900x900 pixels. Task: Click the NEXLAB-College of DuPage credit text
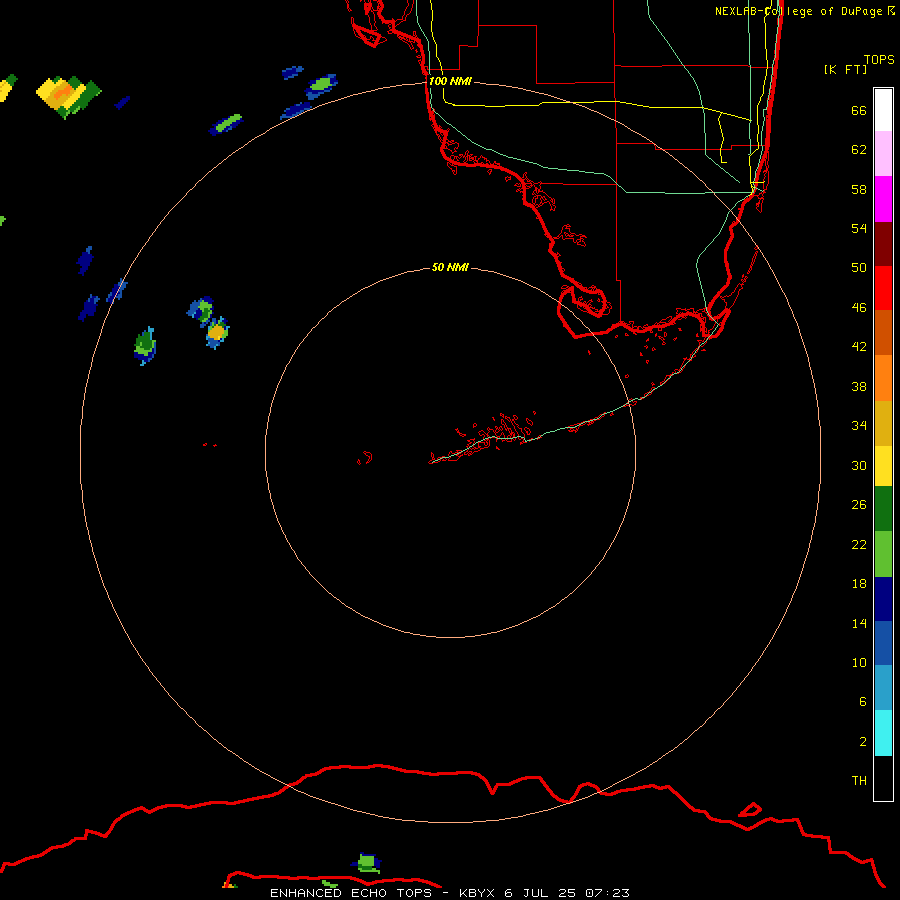804,11
